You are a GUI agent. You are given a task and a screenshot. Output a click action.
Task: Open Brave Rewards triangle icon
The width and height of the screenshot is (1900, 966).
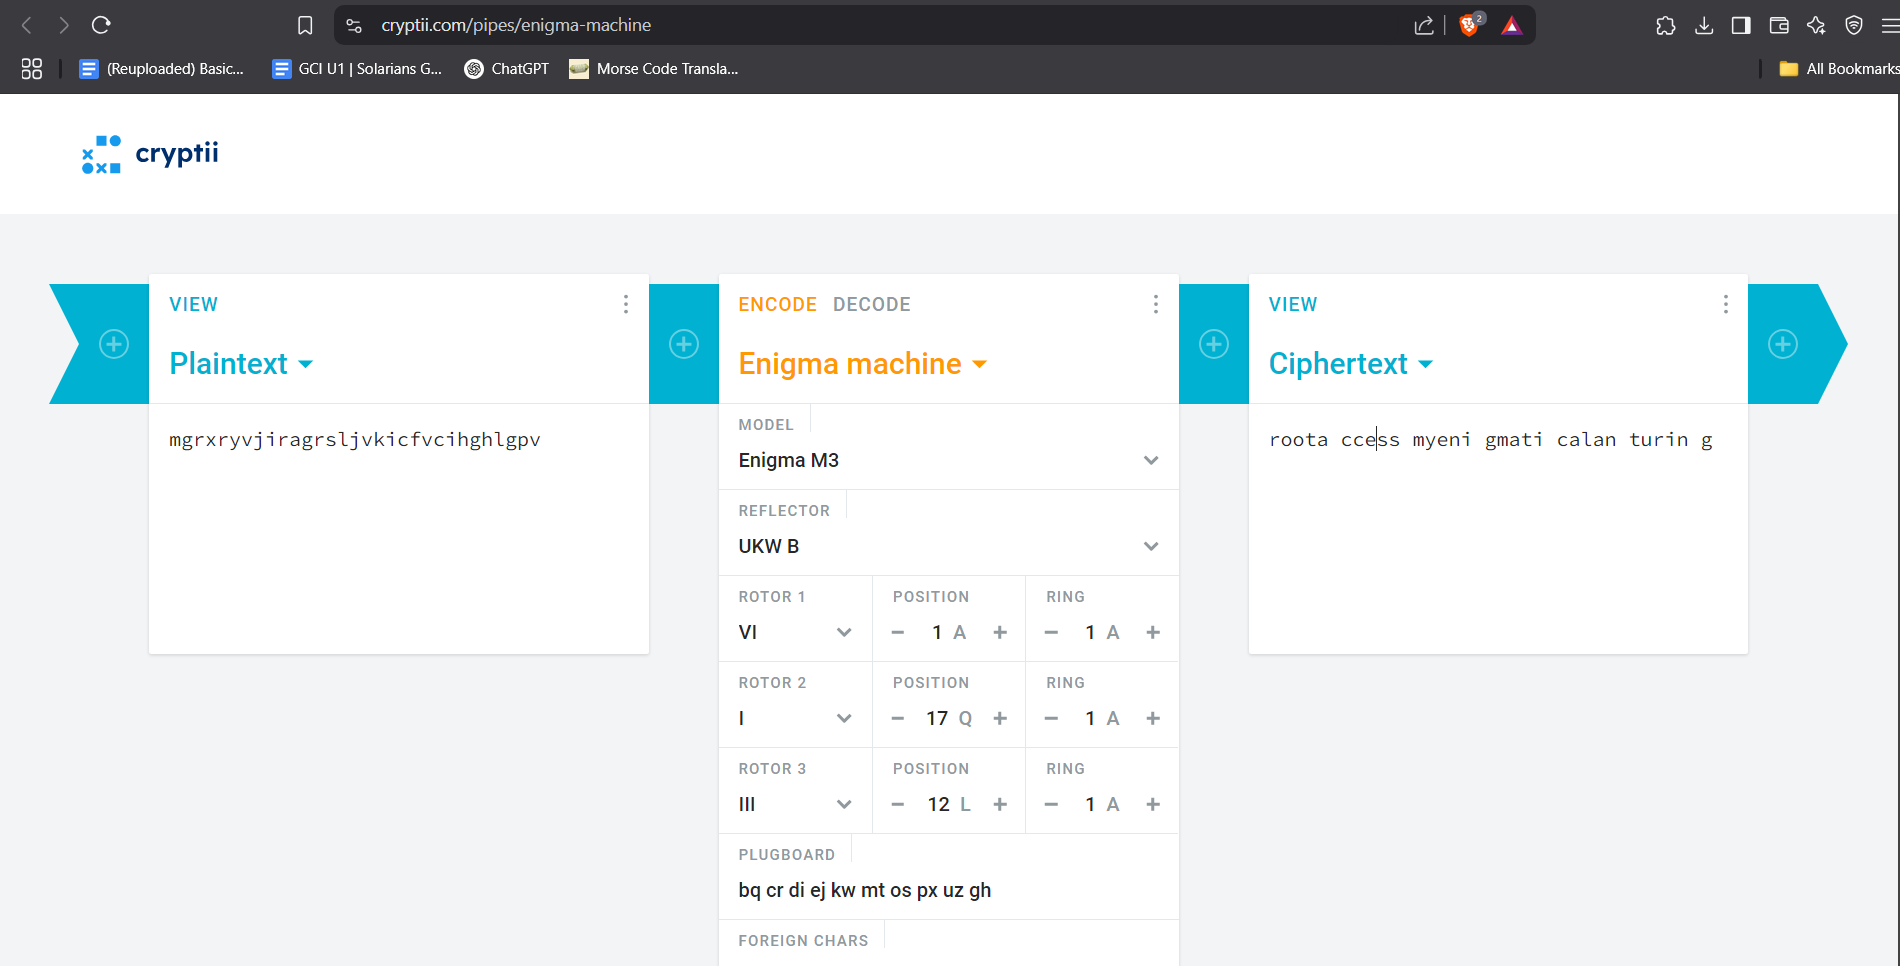(x=1512, y=25)
